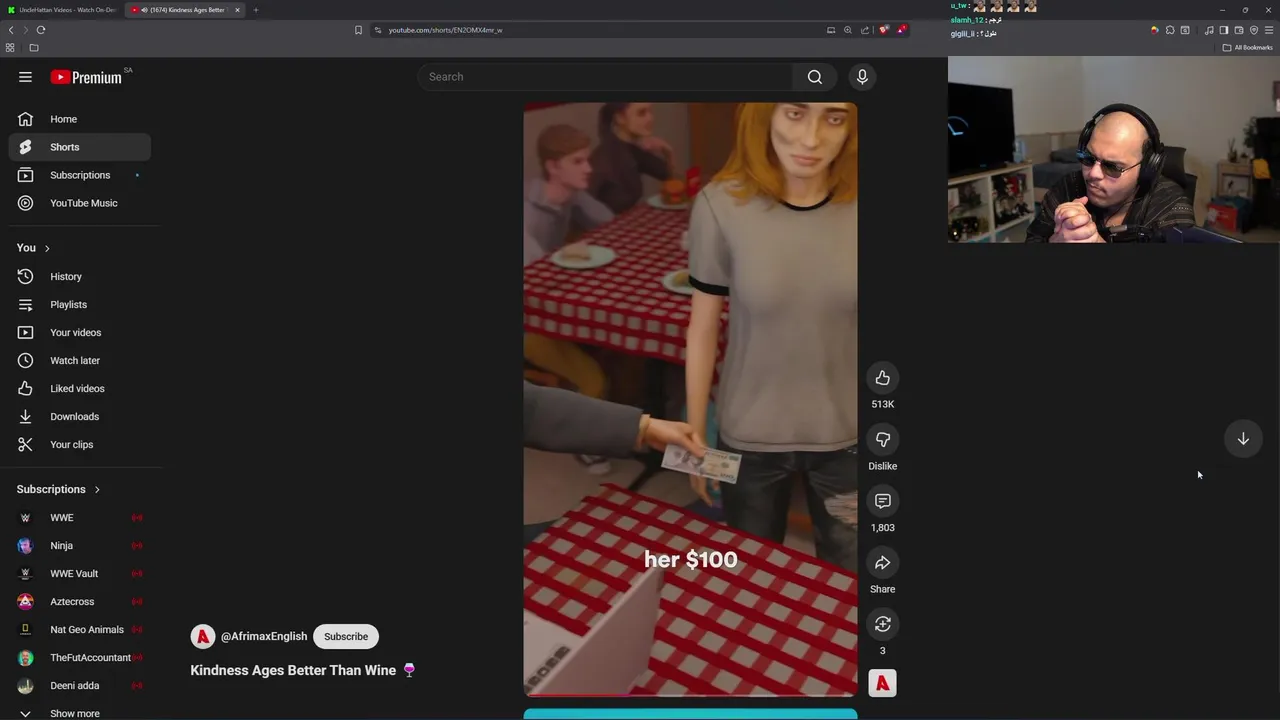Open YouTube Music in the sidebar
Viewport: 1280px width, 720px height.
click(x=80, y=203)
